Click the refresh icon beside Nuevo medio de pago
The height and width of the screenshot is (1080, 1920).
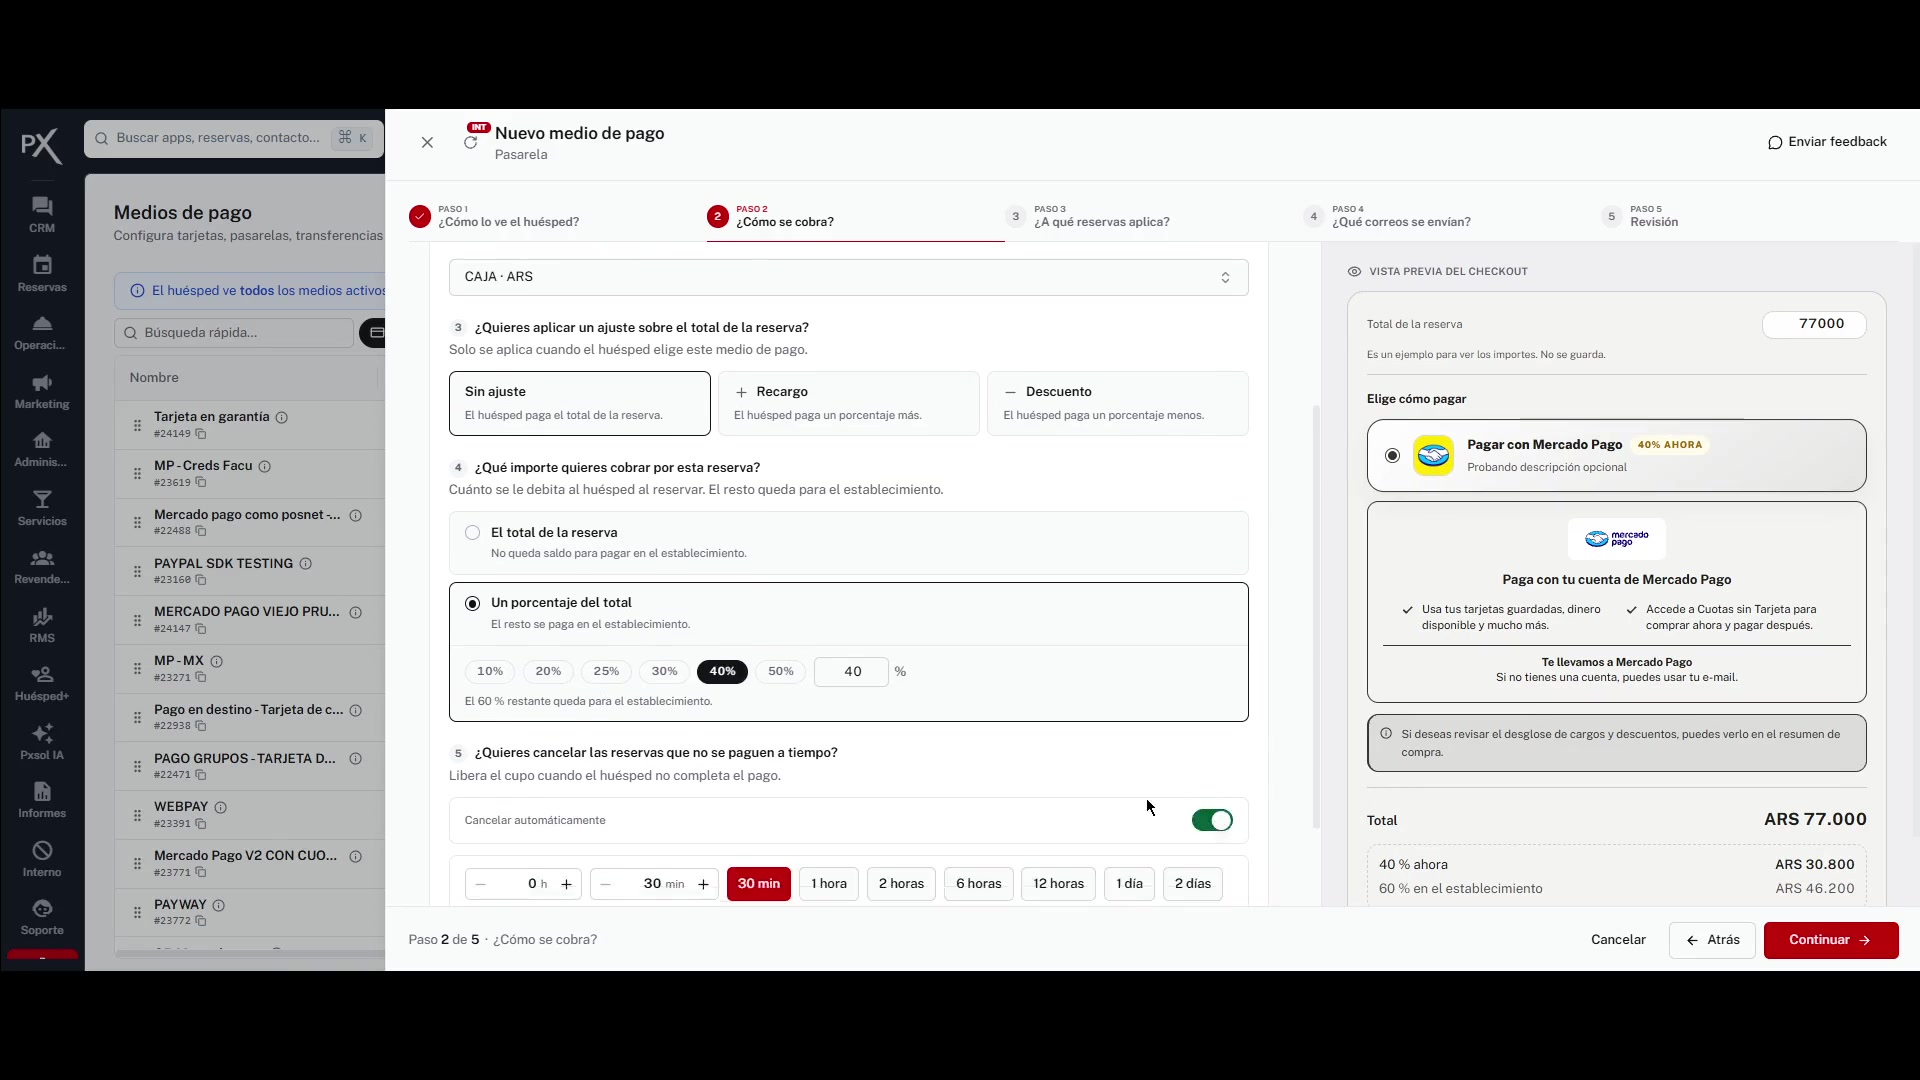tap(470, 142)
